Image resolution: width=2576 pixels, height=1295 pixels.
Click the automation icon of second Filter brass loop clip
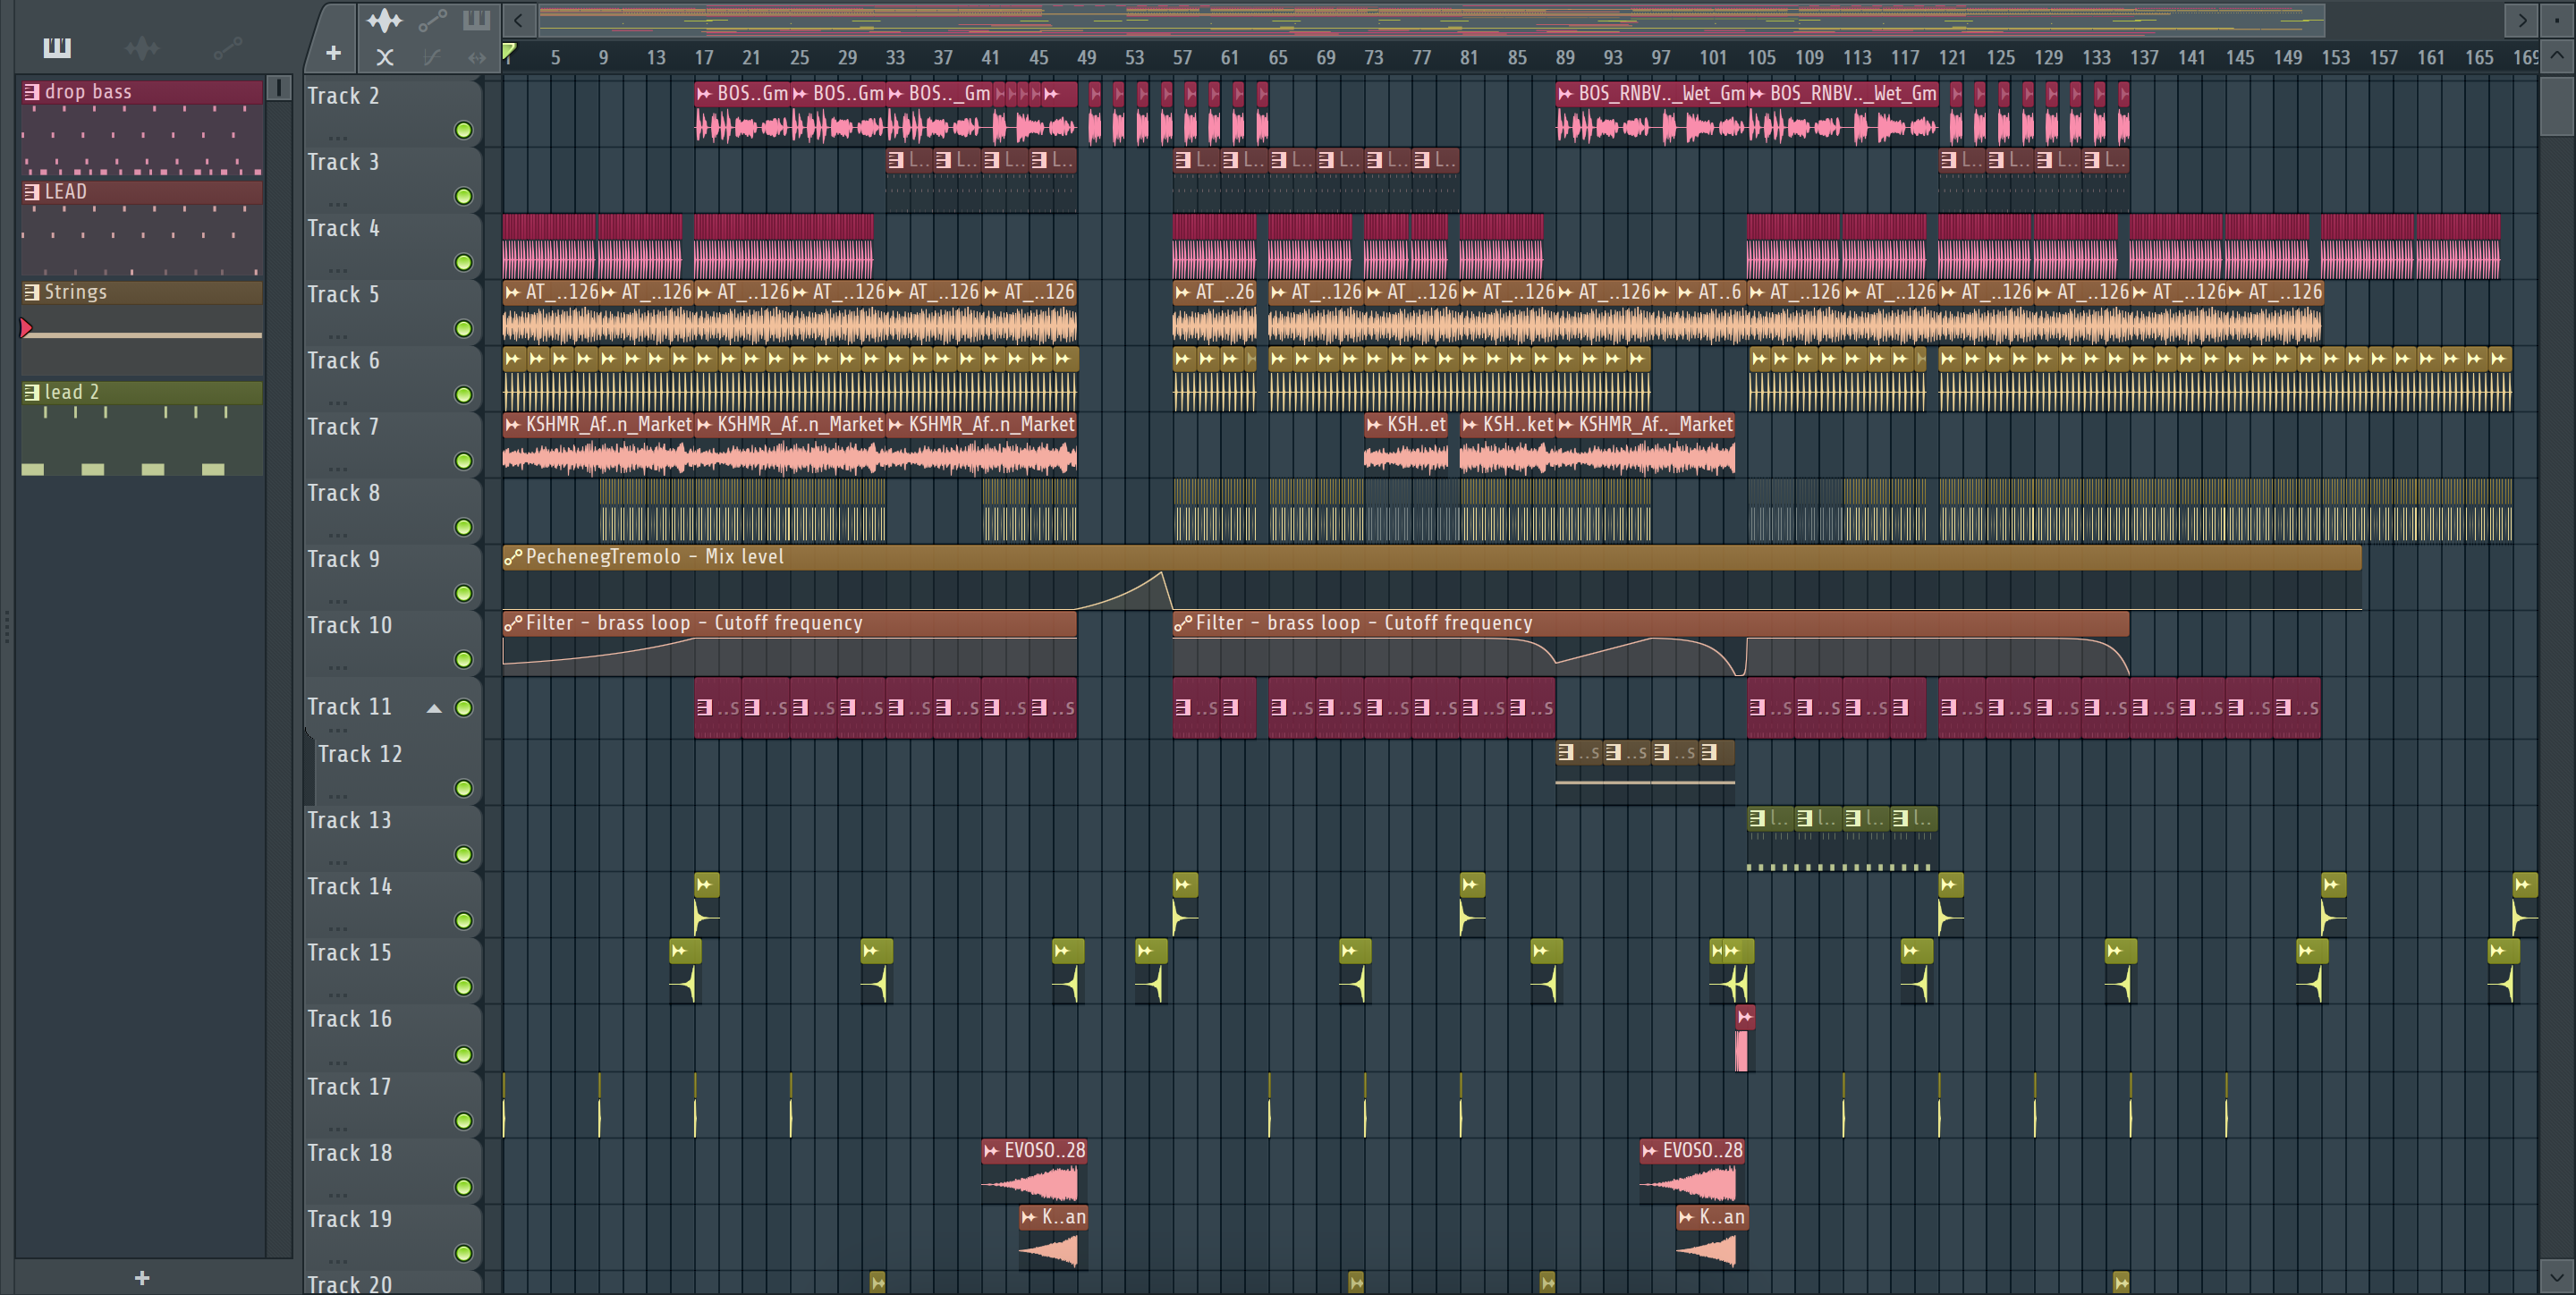1183,623
